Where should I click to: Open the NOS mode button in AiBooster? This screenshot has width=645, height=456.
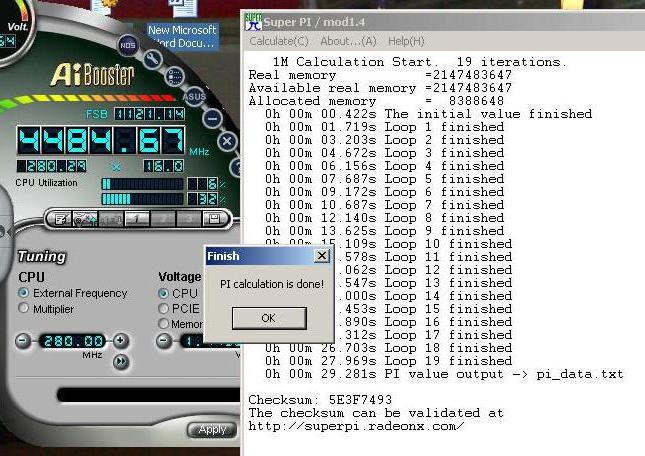point(128,45)
